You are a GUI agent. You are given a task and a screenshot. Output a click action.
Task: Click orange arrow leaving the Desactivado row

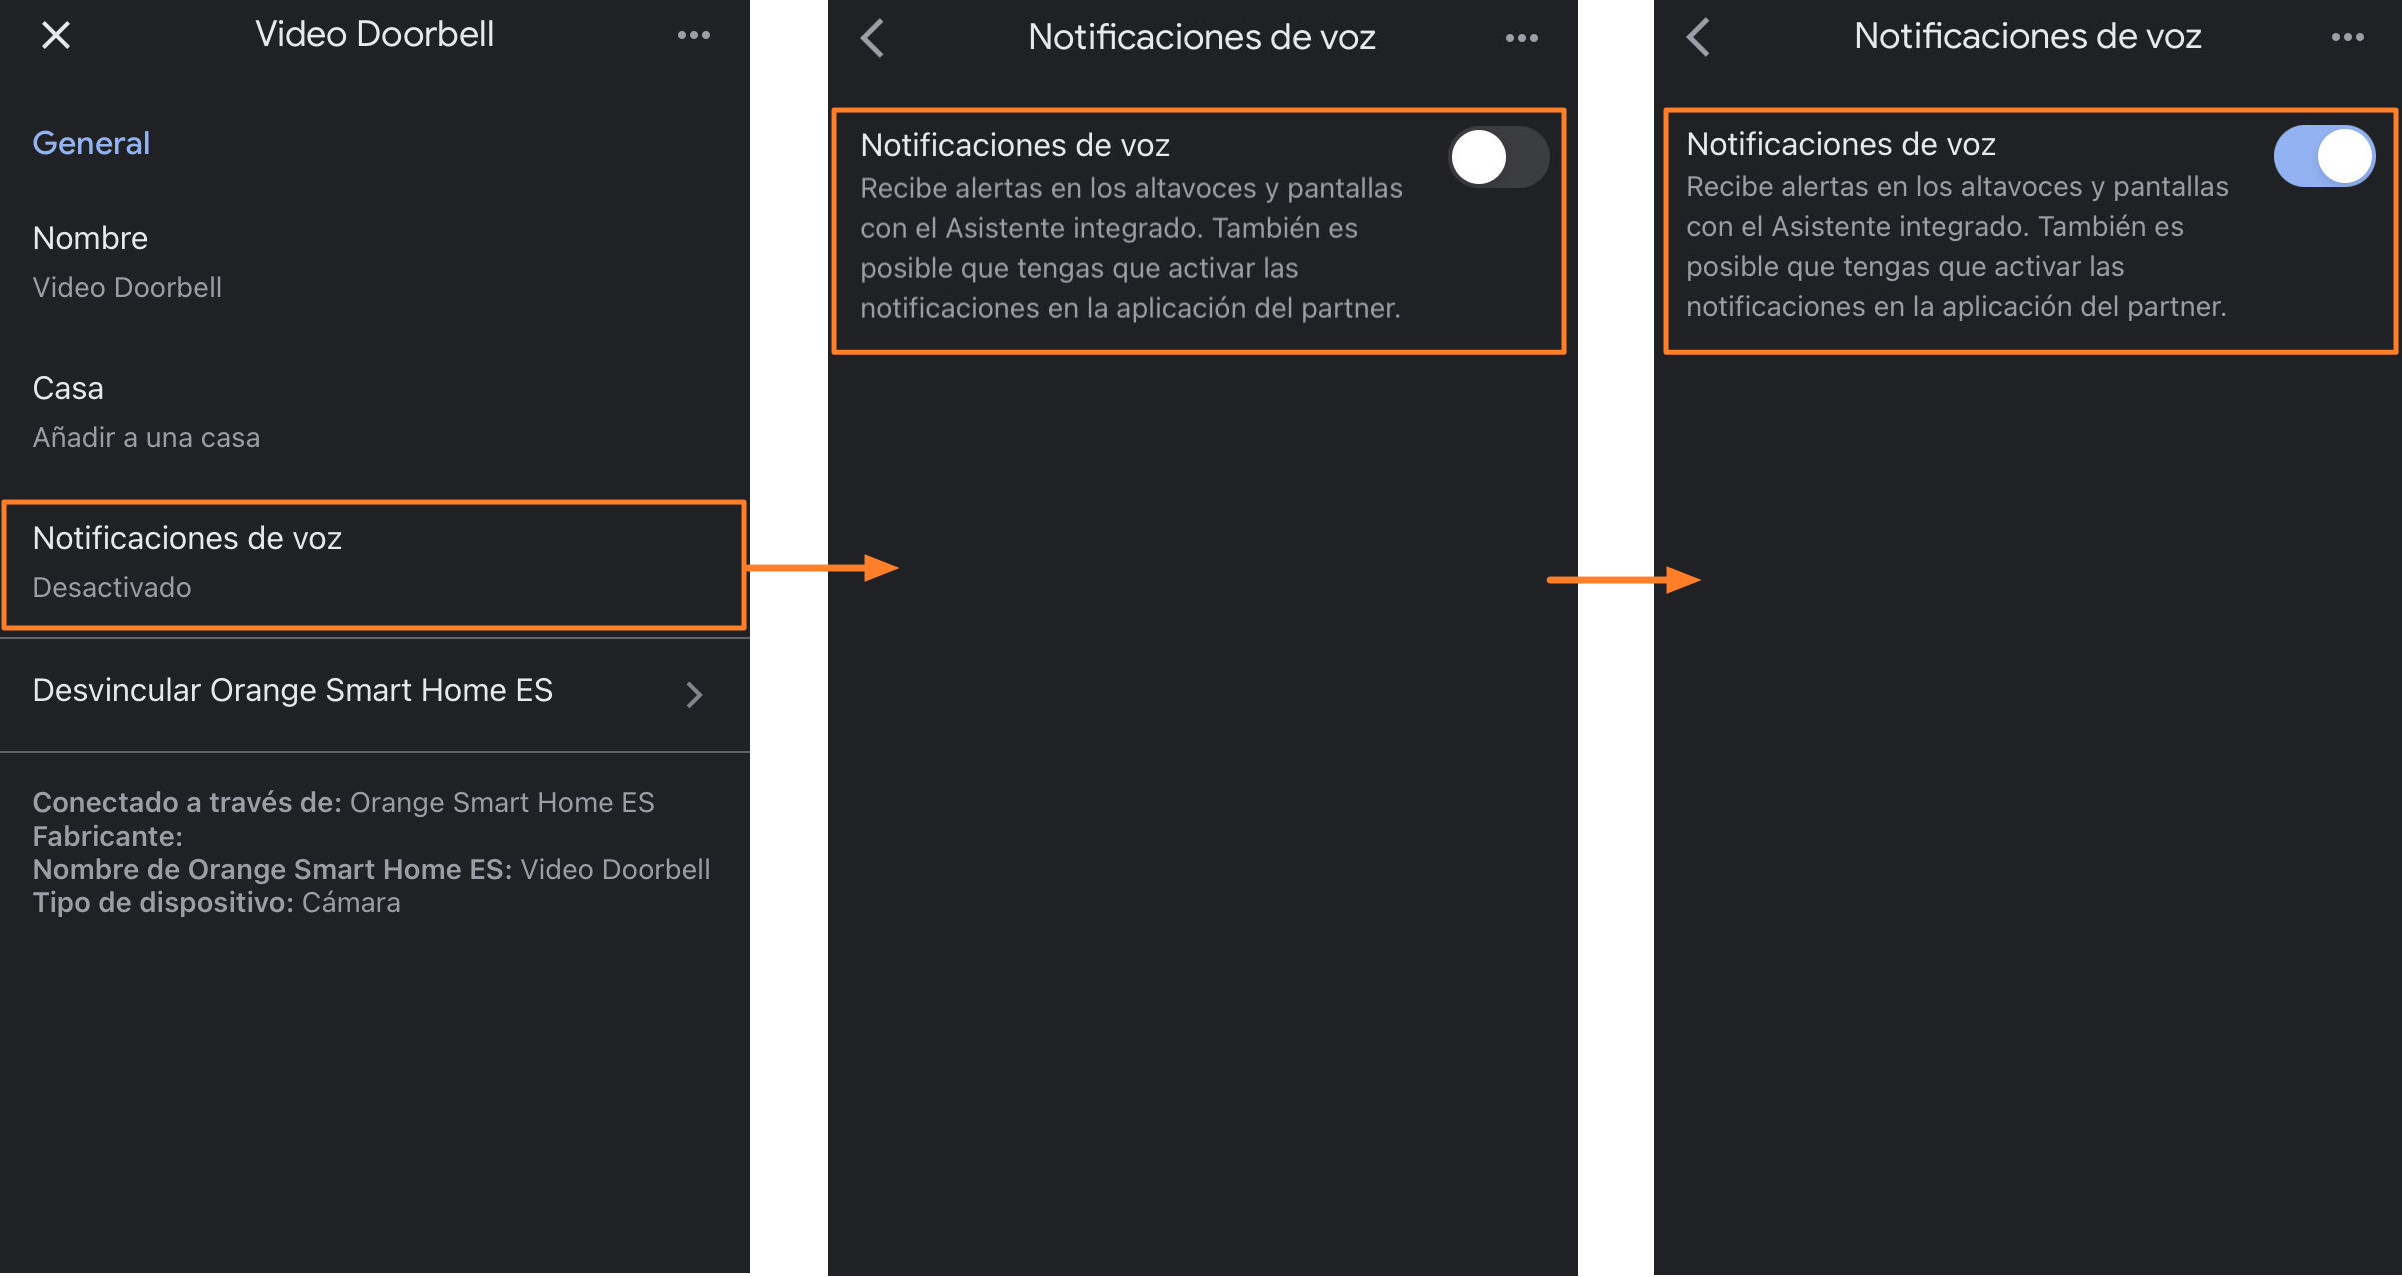click(823, 568)
